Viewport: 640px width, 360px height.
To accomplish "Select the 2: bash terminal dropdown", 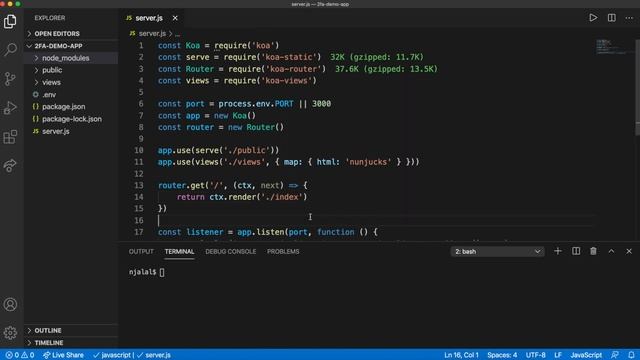I will 497,251.
